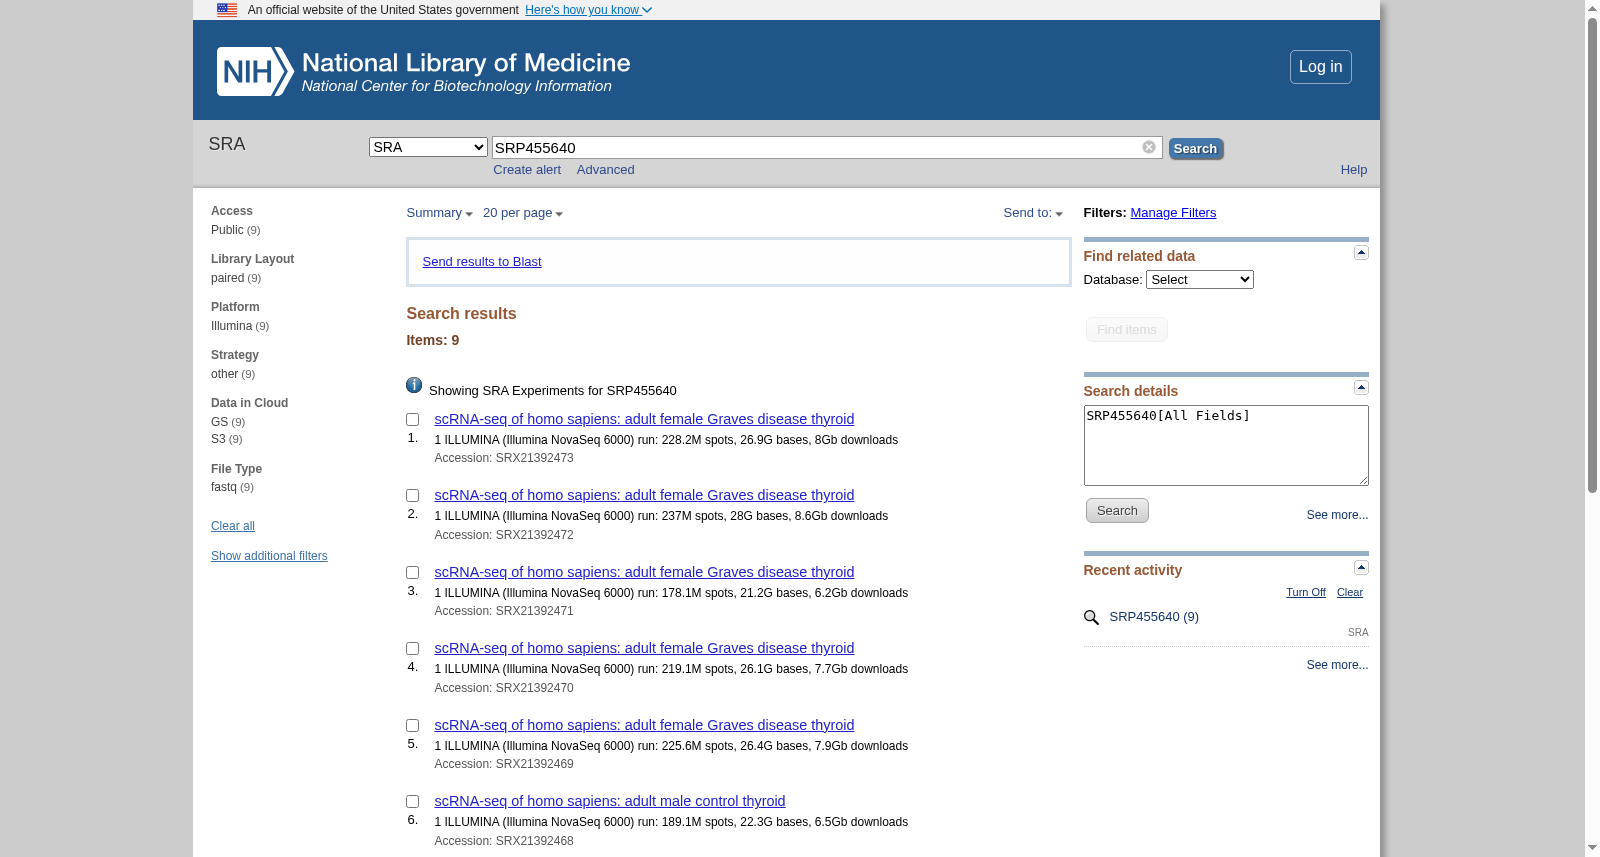The image size is (1600, 857).
Task: Click the blue Search button
Action: (1196, 149)
